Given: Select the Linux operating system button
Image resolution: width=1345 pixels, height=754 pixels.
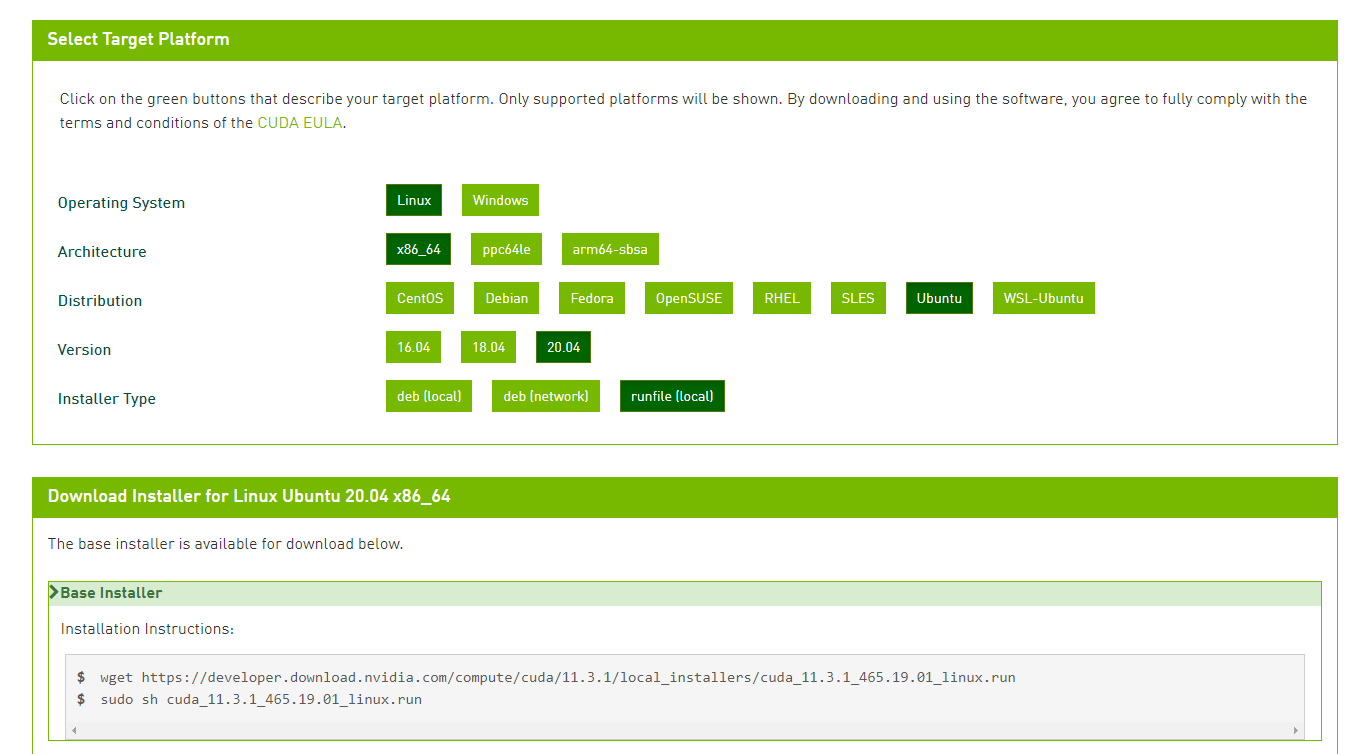Looking at the screenshot, I should [x=414, y=200].
